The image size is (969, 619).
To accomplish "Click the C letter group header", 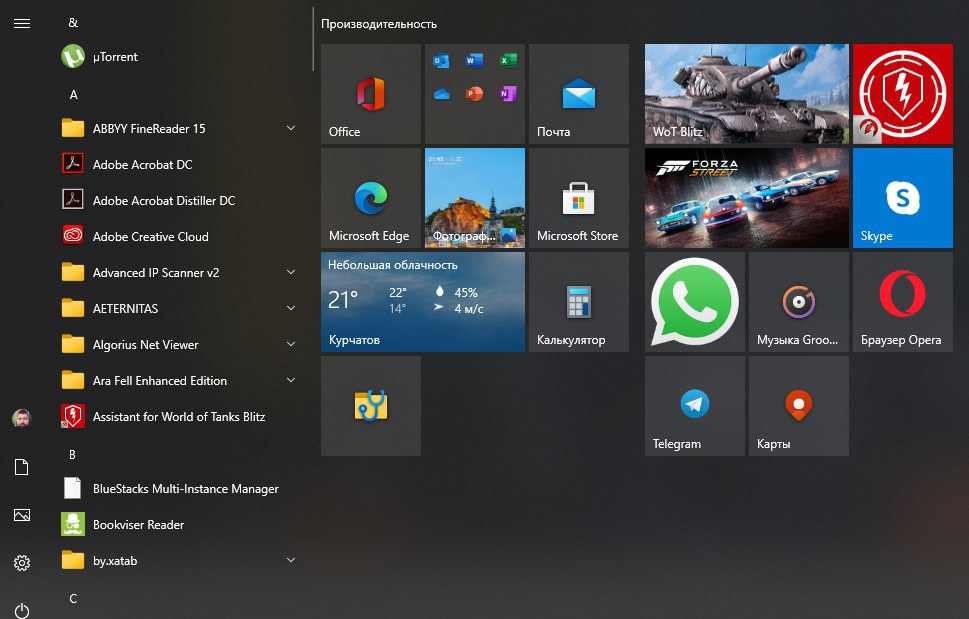I will click(73, 599).
